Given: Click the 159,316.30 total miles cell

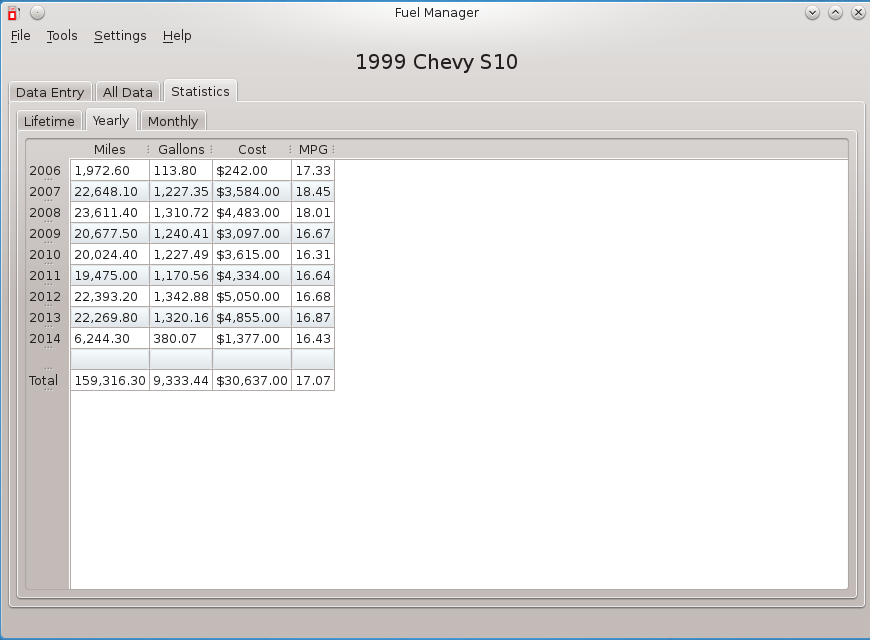Looking at the screenshot, I should (x=110, y=381).
